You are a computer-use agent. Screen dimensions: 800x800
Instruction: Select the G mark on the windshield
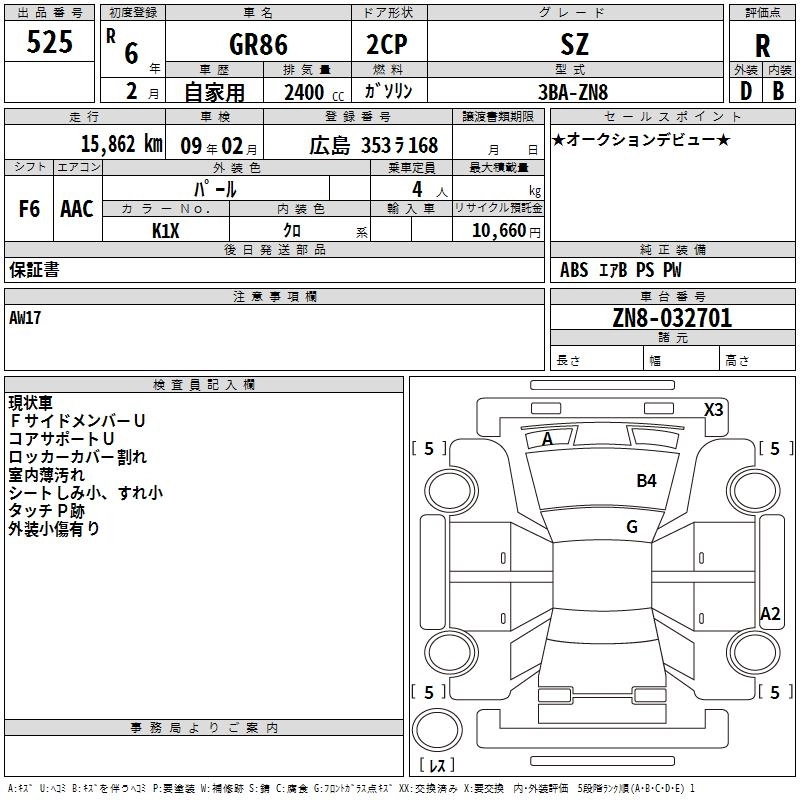click(632, 527)
